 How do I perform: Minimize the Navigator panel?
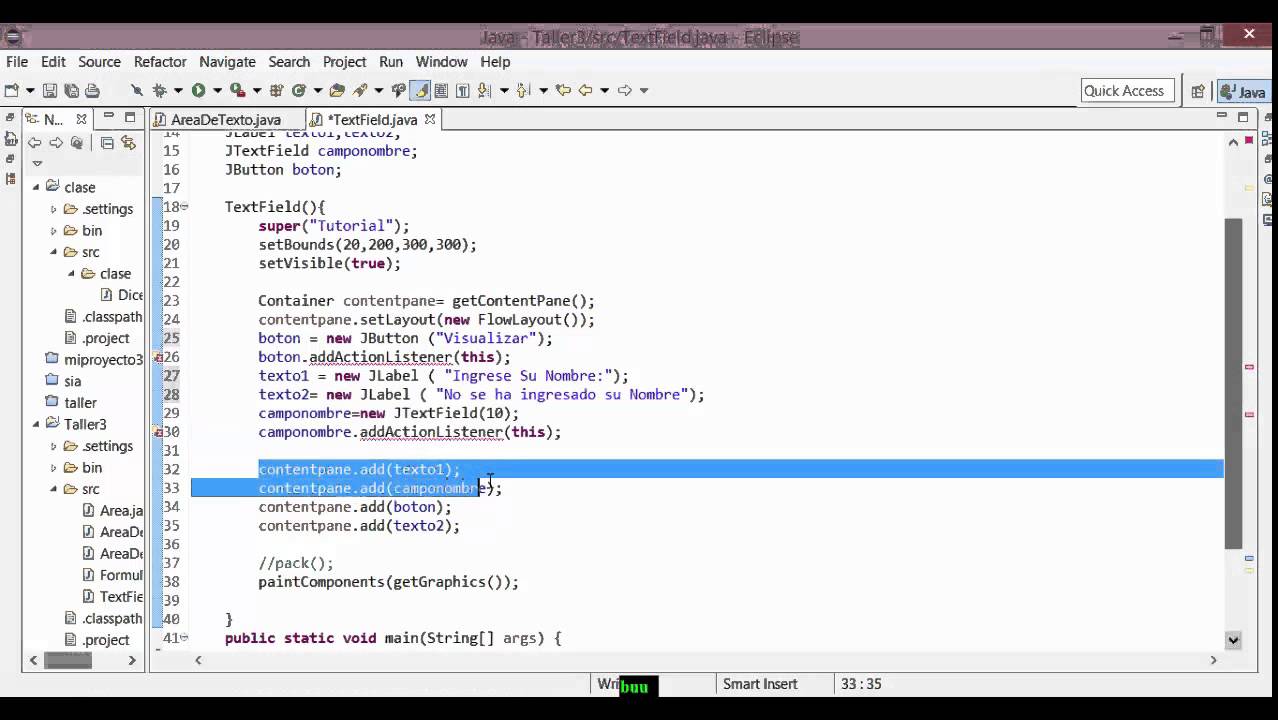pos(108,117)
